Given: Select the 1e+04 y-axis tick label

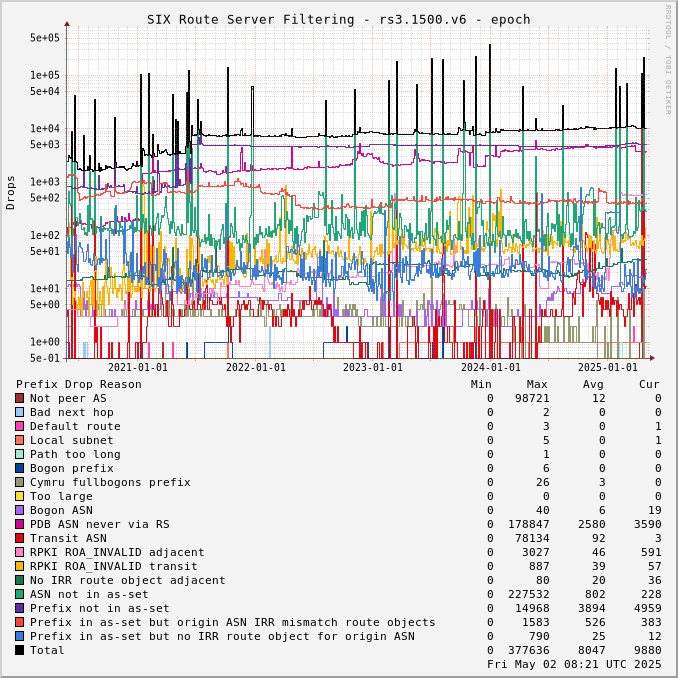Looking at the screenshot, I should 45,128.
